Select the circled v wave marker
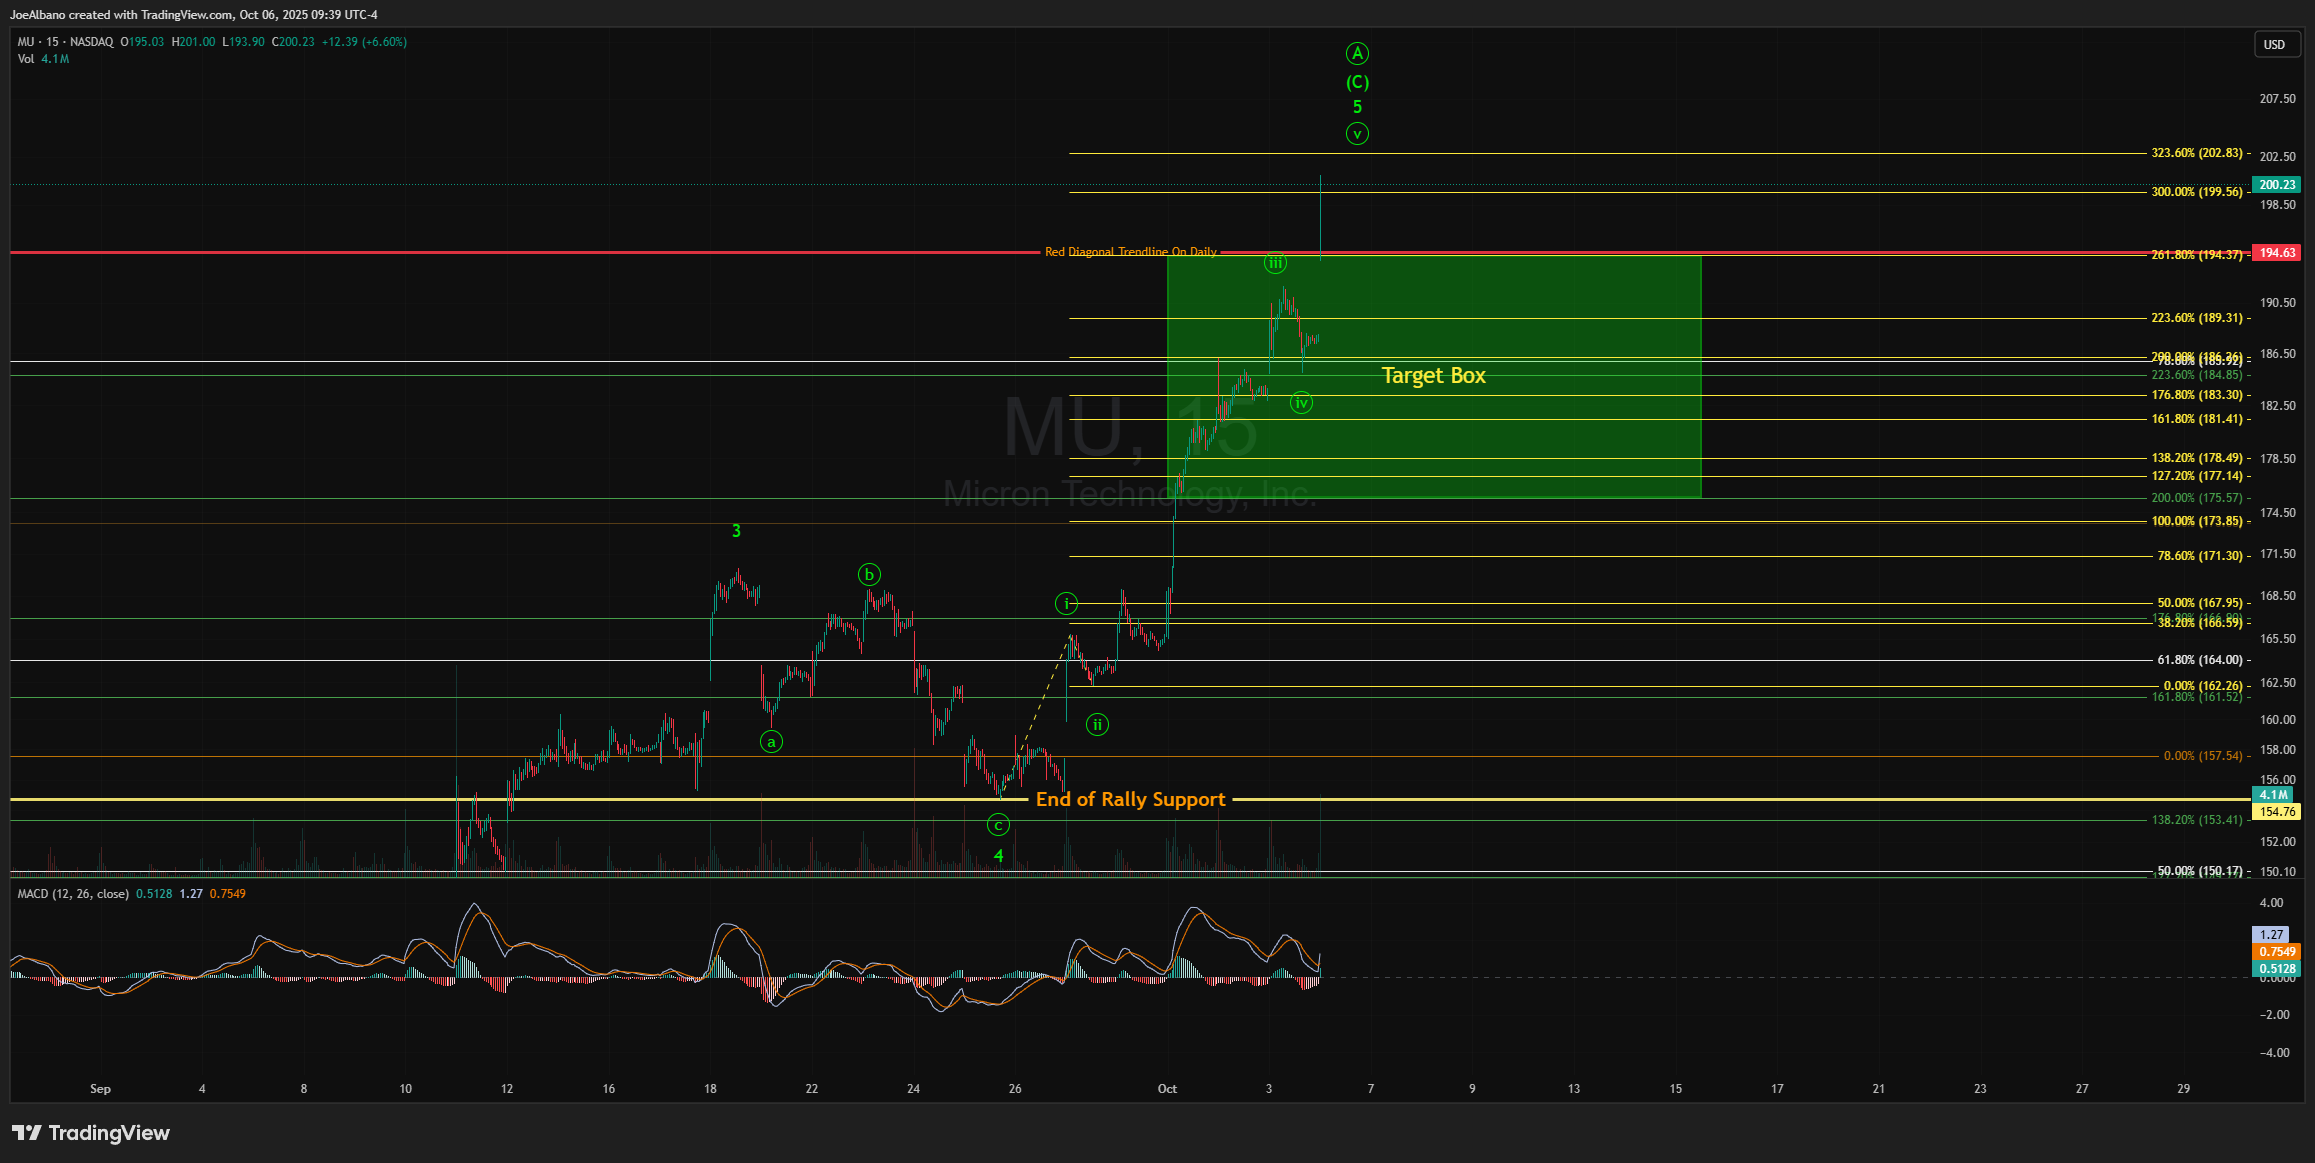 (x=1357, y=133)
